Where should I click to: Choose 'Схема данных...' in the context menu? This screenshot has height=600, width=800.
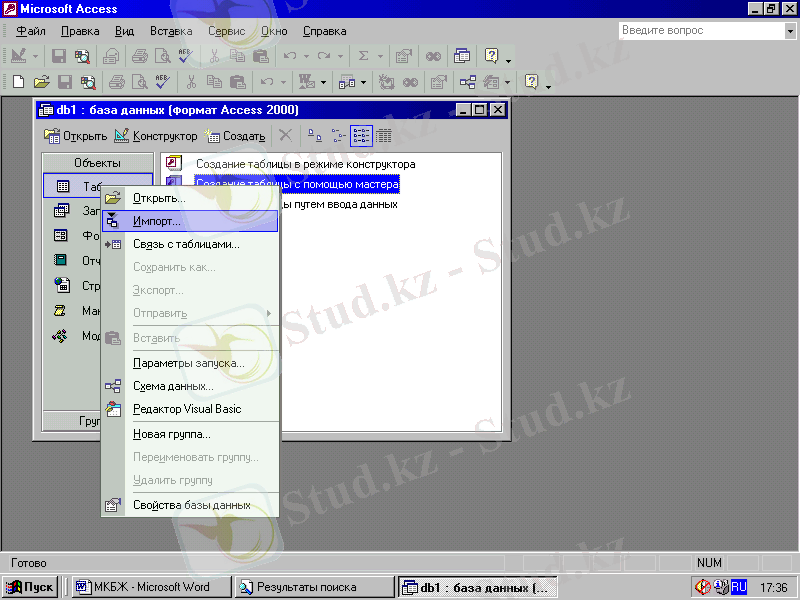(190, 386)
